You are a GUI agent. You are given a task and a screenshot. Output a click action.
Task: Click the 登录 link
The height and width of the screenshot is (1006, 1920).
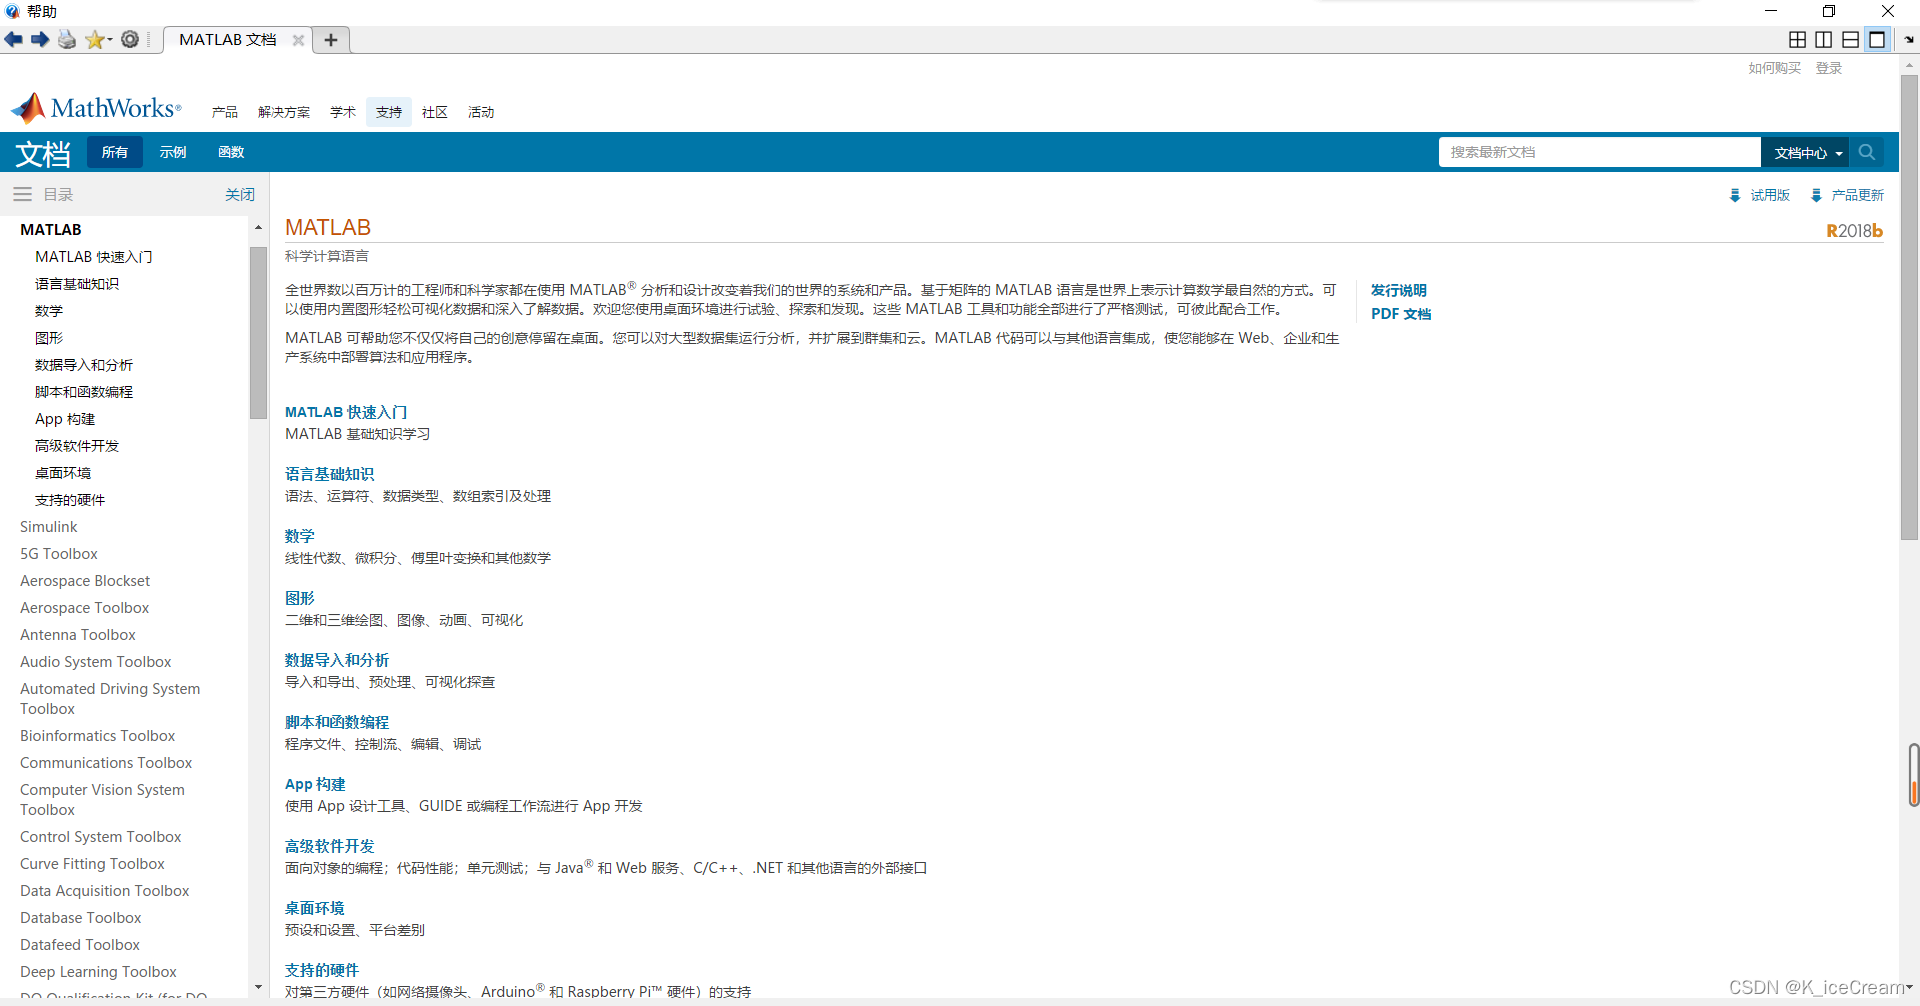tap(1829, 68)
